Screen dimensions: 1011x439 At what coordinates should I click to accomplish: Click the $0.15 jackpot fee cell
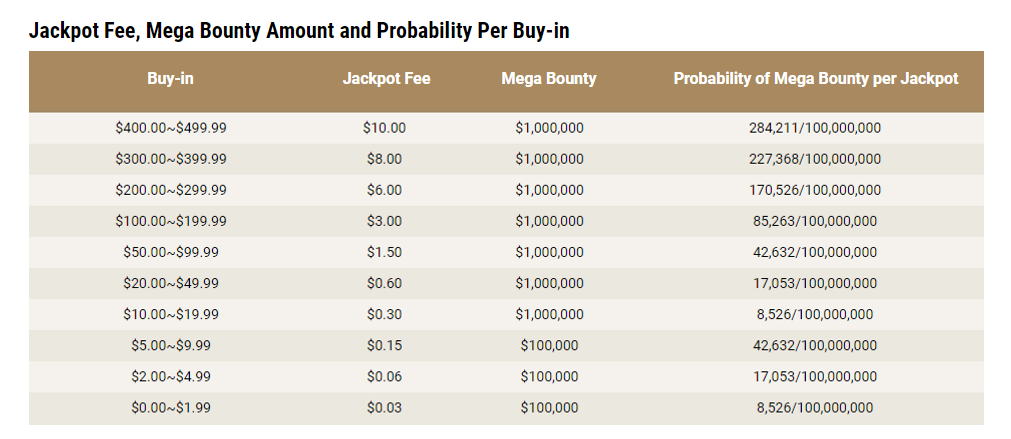(x=384, y=346)
